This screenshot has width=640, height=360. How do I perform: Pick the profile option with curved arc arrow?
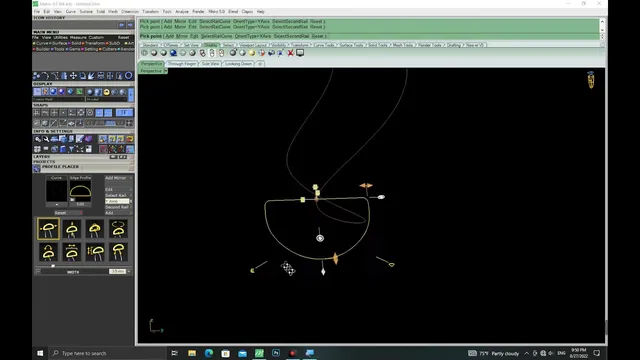(x=48, y=252)
